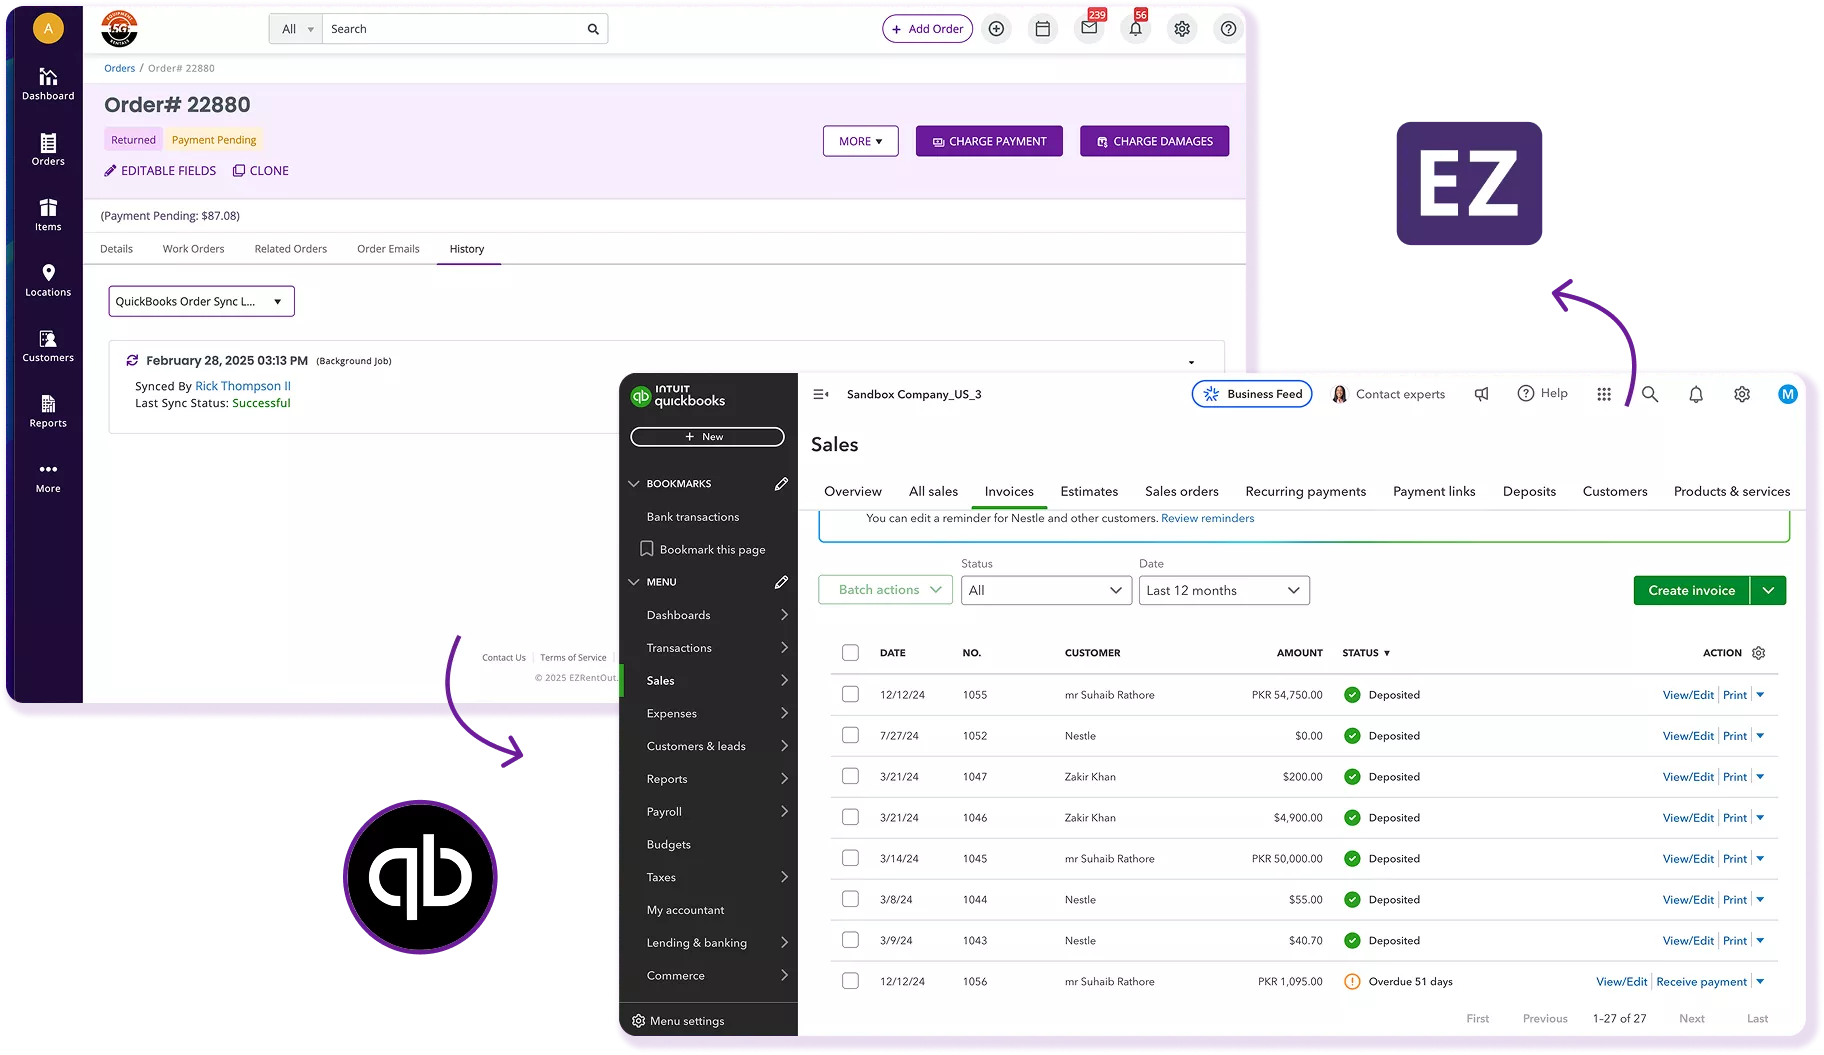Toggle the select-all invoices checkbox

click(x=850, y=653)
